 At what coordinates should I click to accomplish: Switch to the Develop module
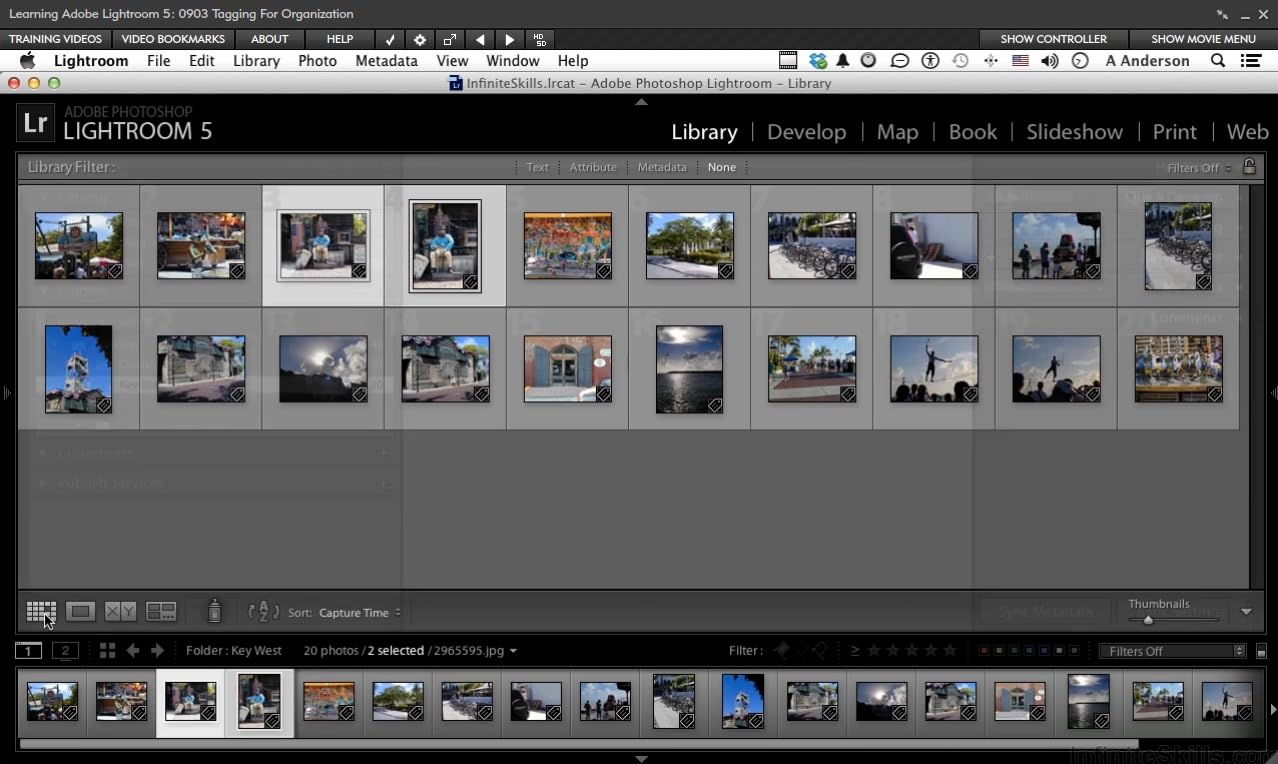coord(806,132)
